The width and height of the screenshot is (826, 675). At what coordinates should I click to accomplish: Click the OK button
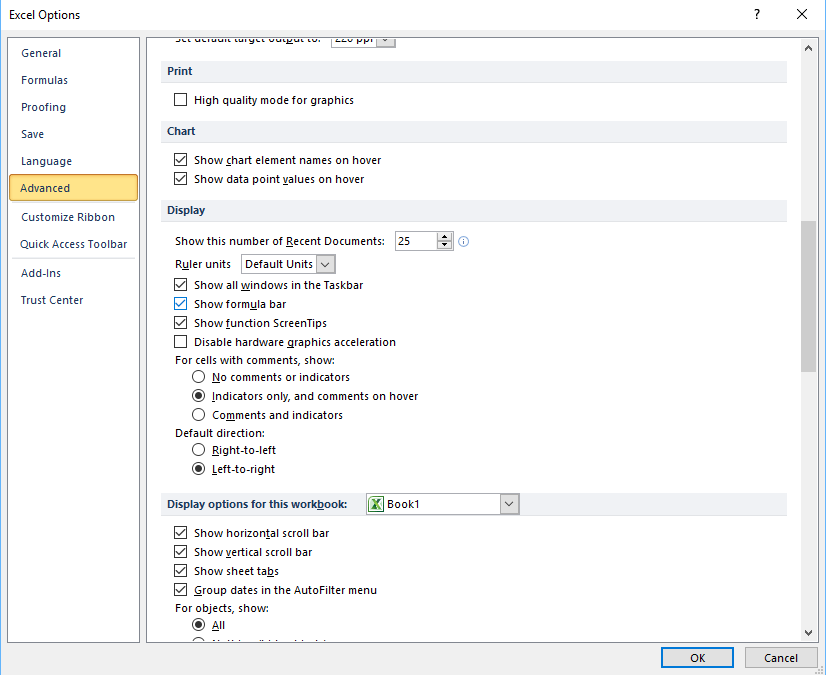pyautogui.click(x=697, y=657)
